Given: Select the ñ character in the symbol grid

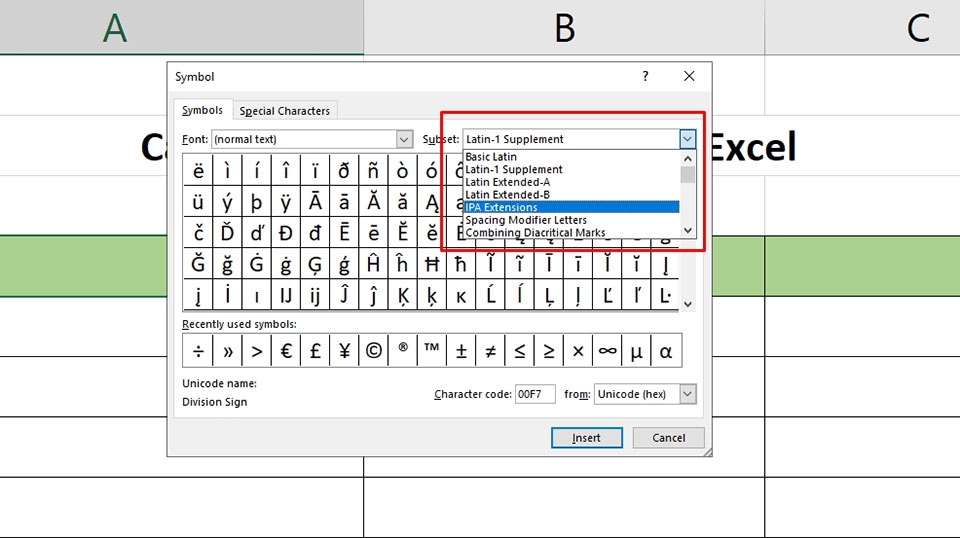Looking at the screenshot, I should point(373,170).
